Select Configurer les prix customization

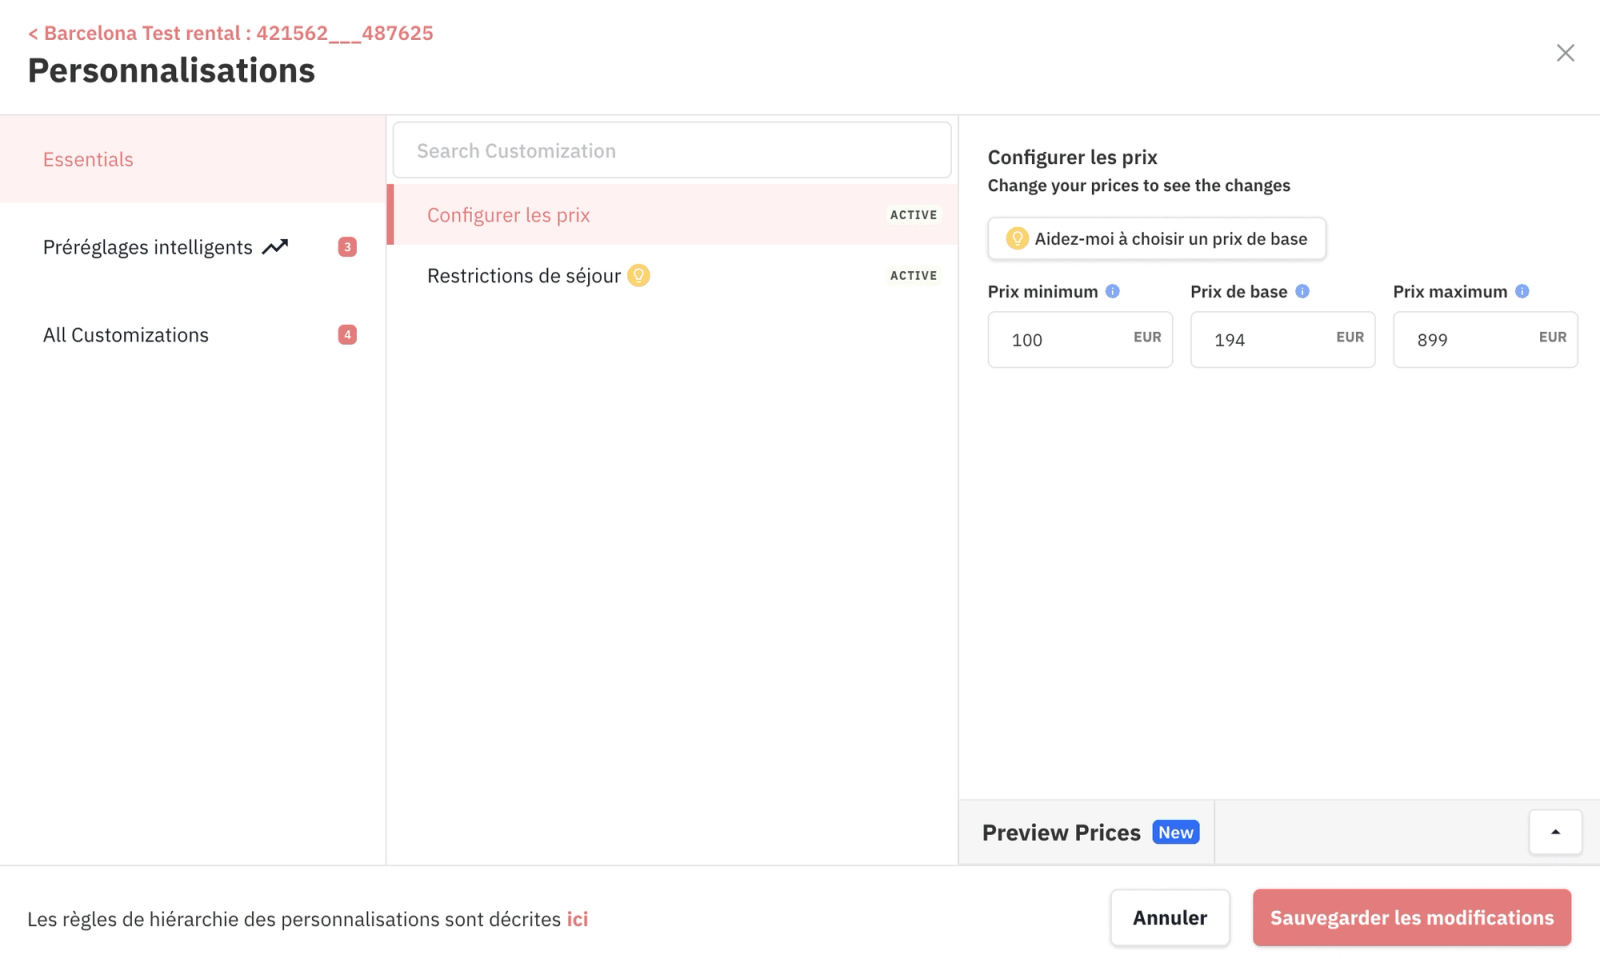pos(672,215)
